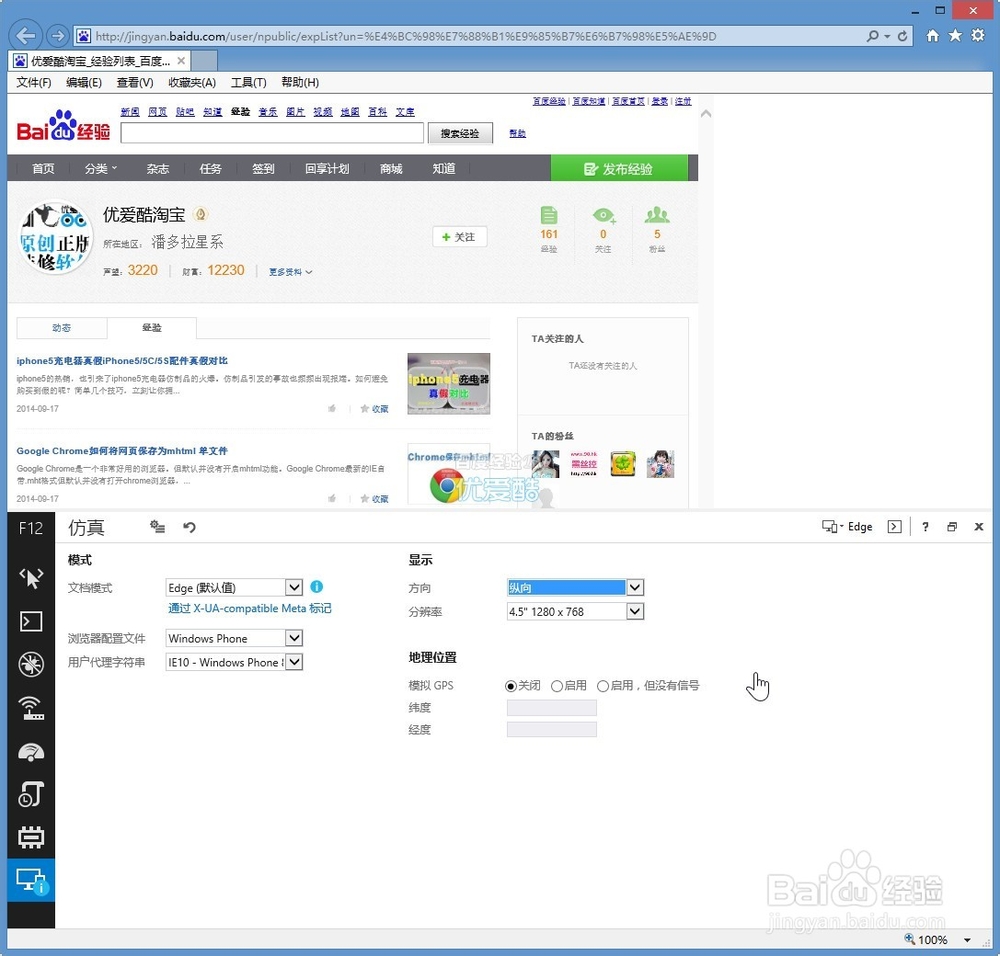Click the reset emulation settings arrow icon
This screenshot has width=1000, height=956.
pos(189,527)
